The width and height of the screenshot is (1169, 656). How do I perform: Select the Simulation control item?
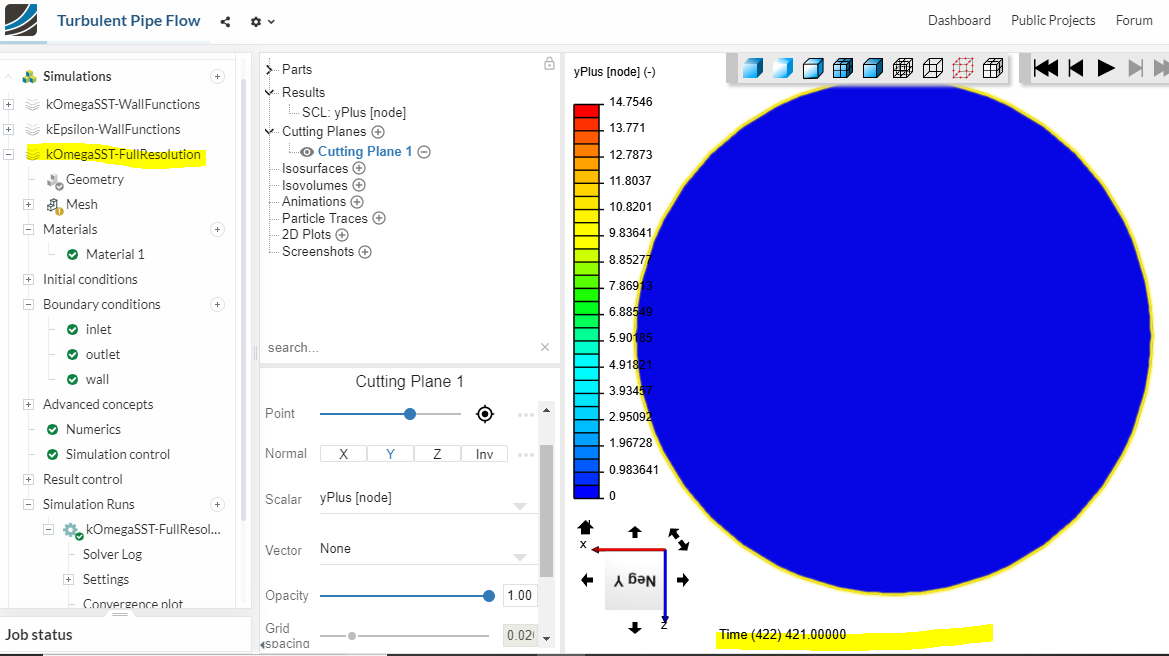click(x=117, y=454)
